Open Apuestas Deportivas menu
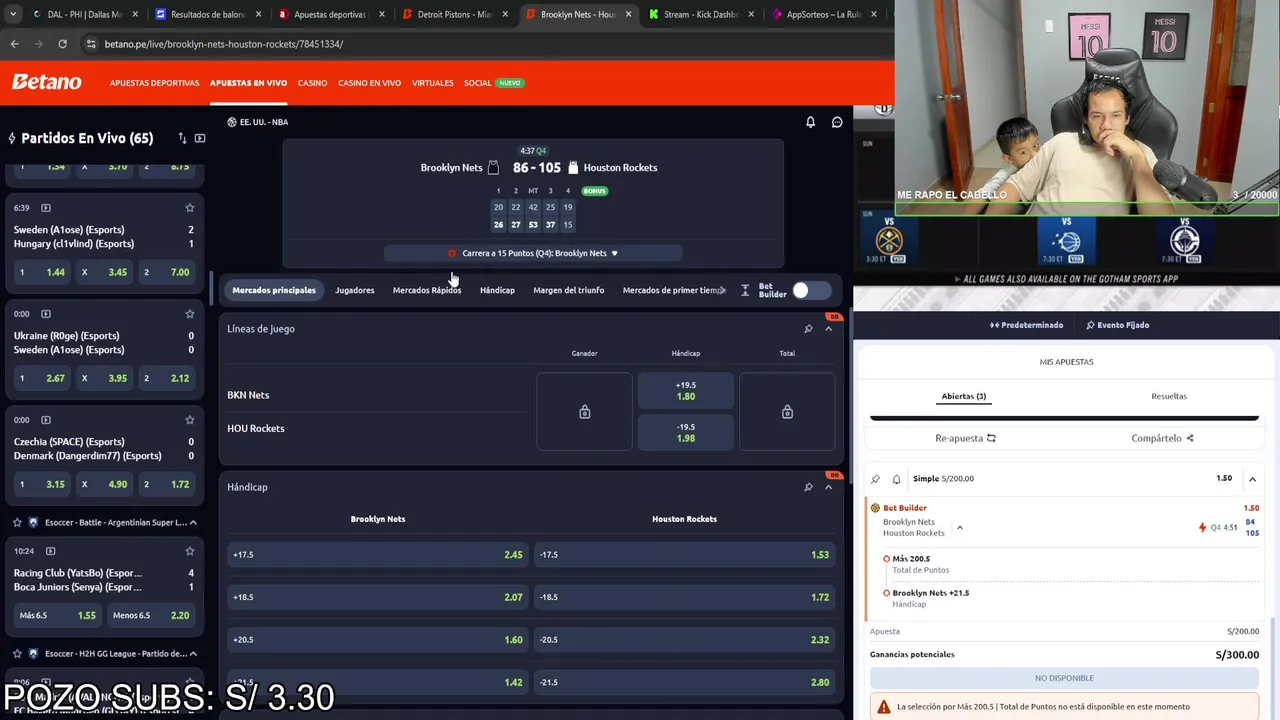 (154, 83)
